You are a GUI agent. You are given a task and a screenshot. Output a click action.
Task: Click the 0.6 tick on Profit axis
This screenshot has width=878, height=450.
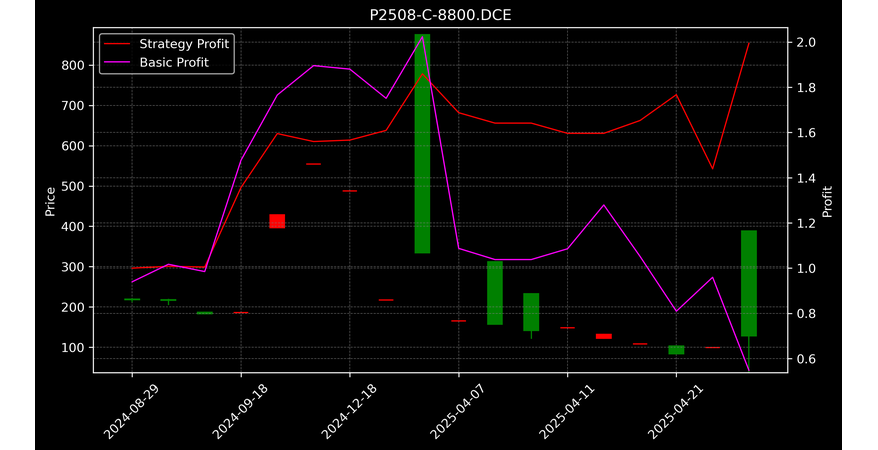(x=805, y=359)
